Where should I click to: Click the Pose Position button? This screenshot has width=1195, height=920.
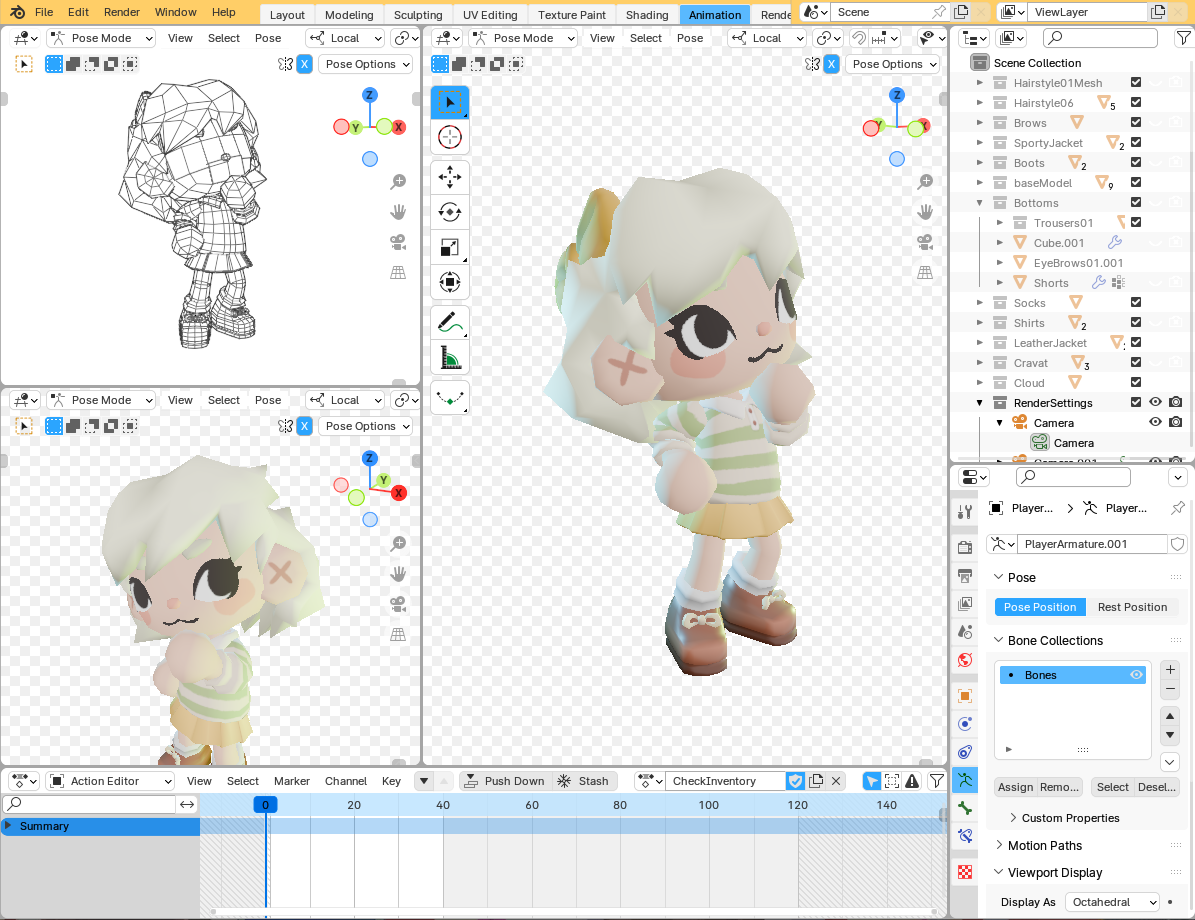tap(1040, 607)
